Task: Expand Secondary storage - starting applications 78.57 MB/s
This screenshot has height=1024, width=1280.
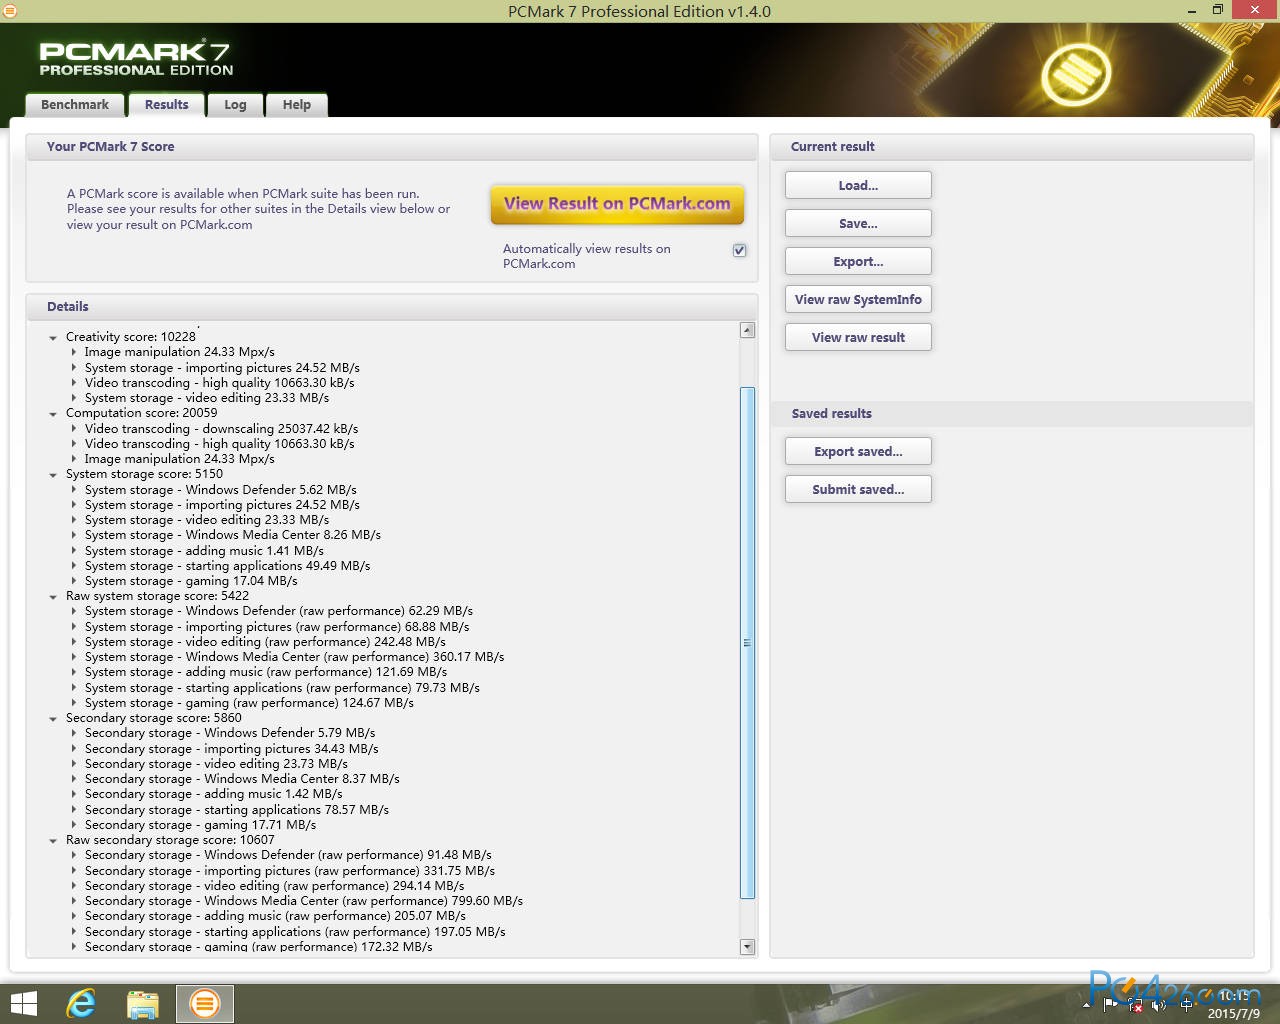Action: point(74,810)
